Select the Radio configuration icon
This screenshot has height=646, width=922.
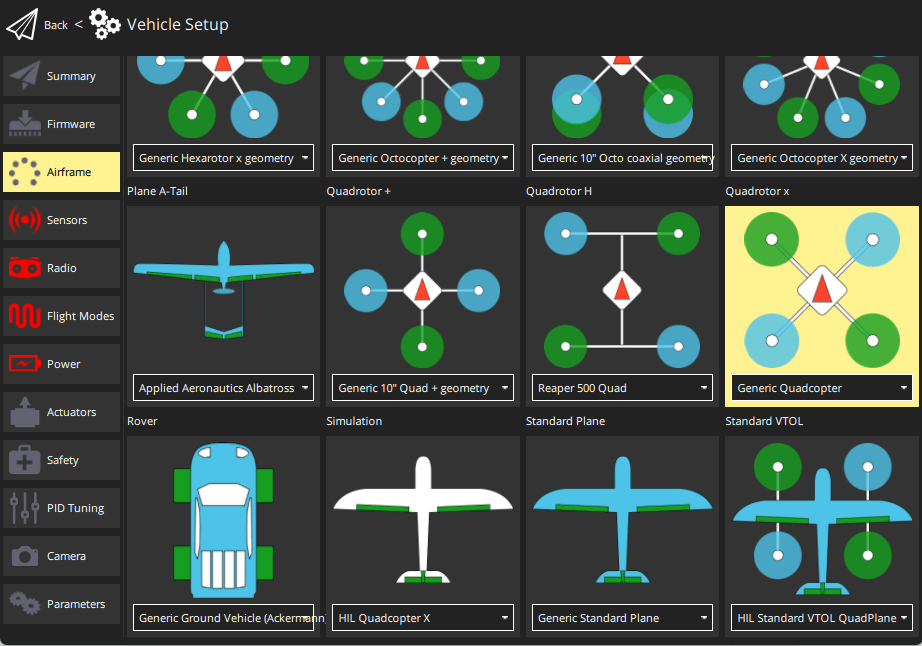(x=61, y=268)
